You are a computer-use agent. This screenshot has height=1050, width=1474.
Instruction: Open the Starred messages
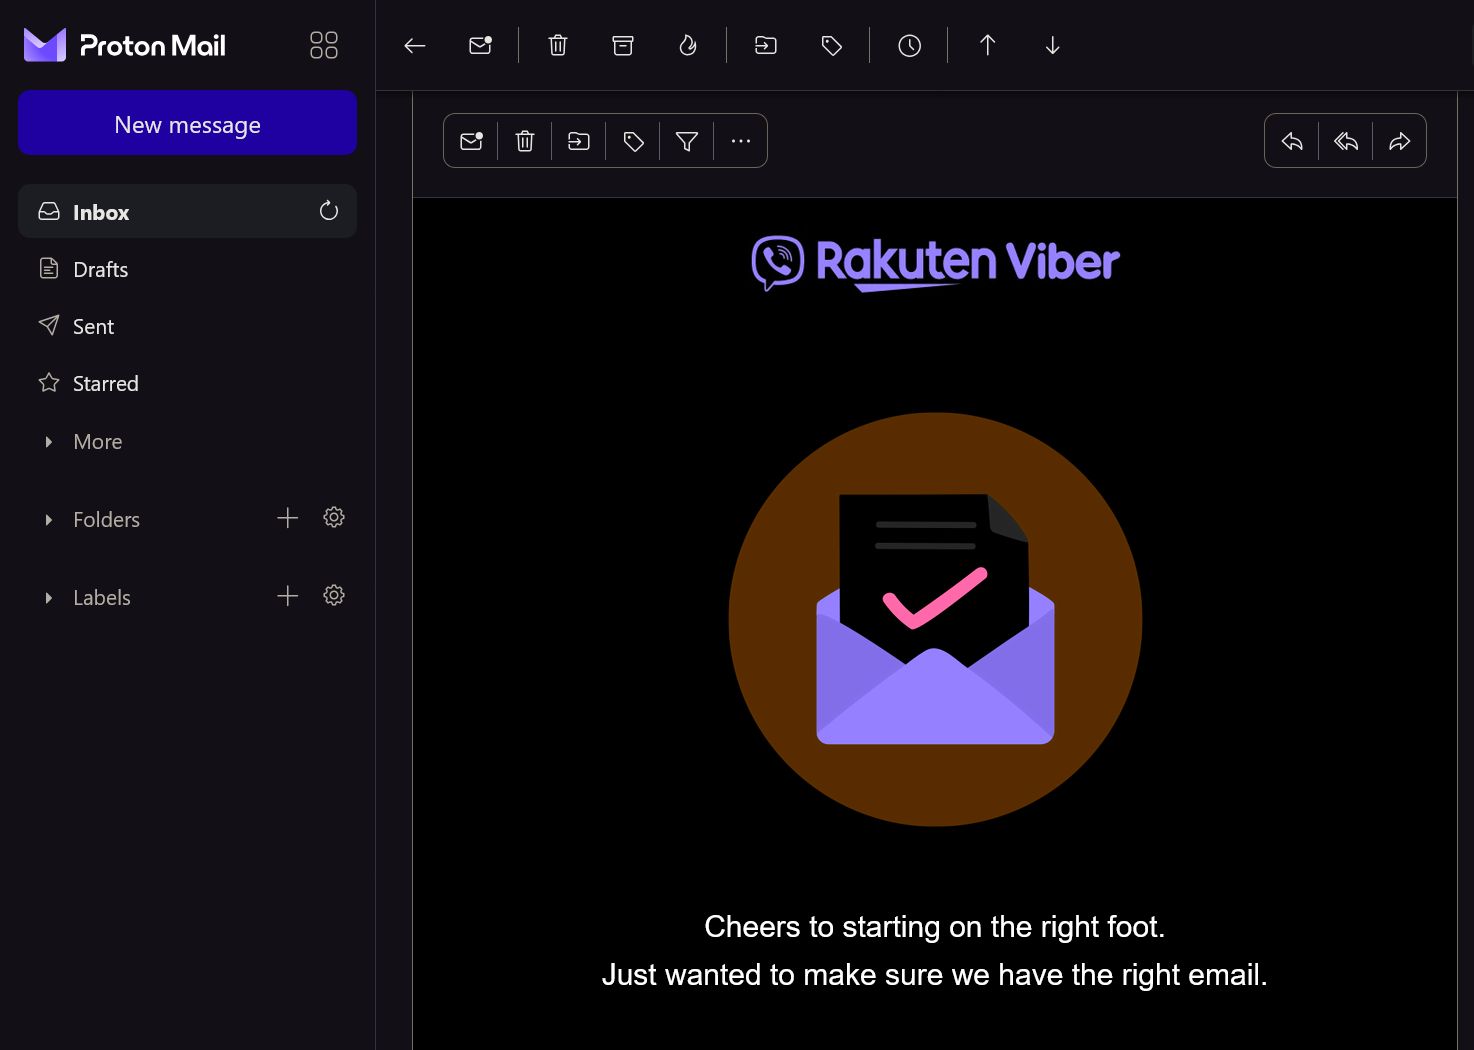tap(187, 383)
